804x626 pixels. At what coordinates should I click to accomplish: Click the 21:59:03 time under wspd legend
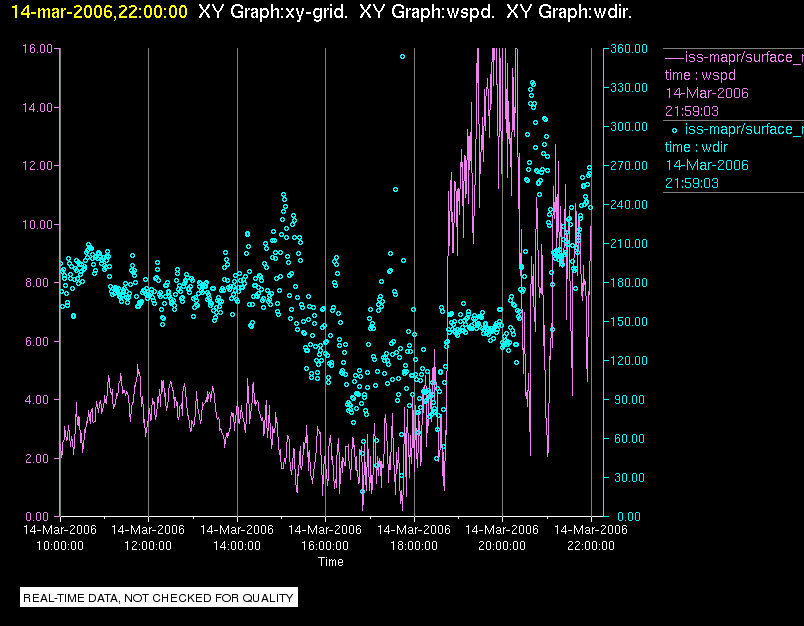pyautogui.click(x=692, y=111)
